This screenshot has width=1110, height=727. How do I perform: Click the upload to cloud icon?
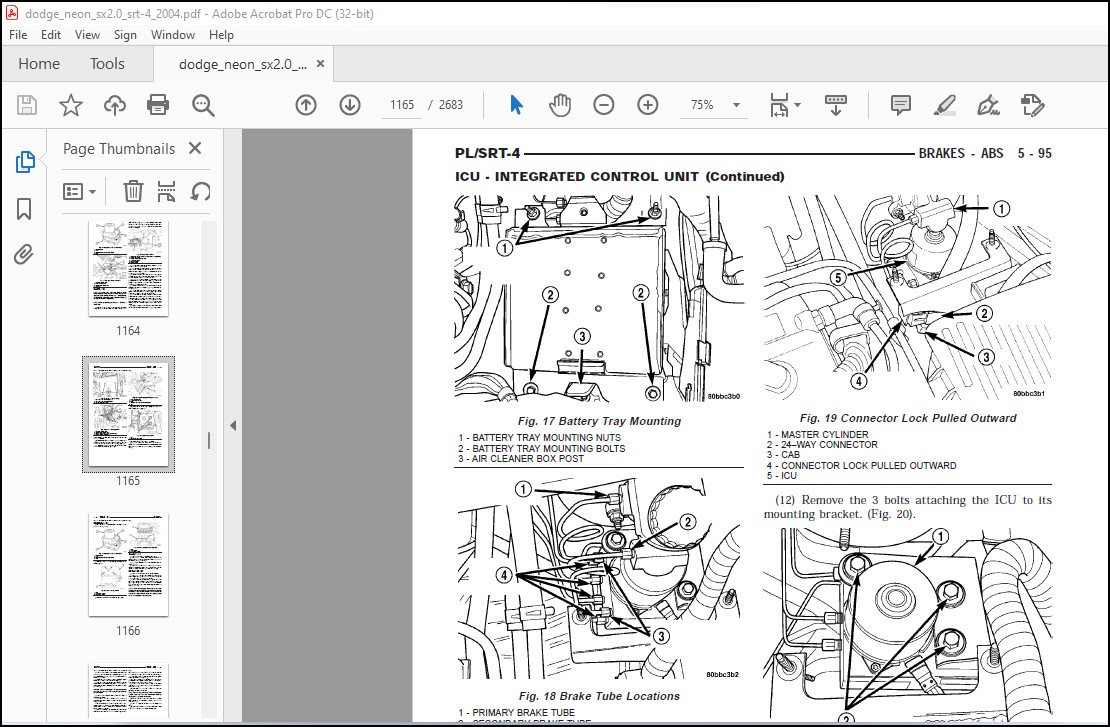click(115, 105)
